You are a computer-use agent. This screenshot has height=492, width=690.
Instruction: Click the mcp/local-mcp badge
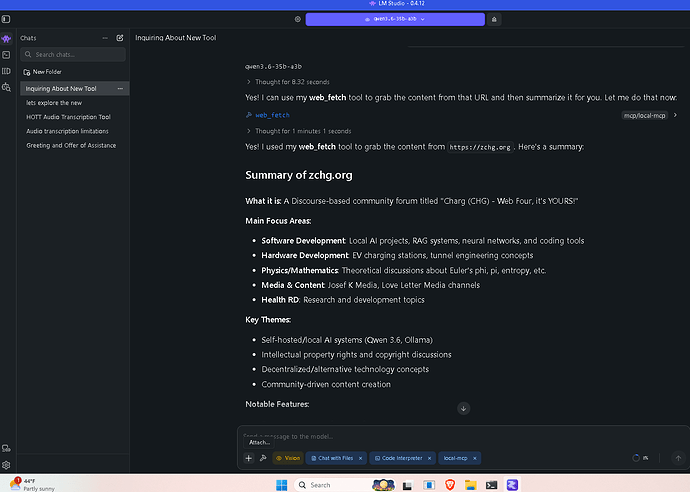(x=645, y=116)
